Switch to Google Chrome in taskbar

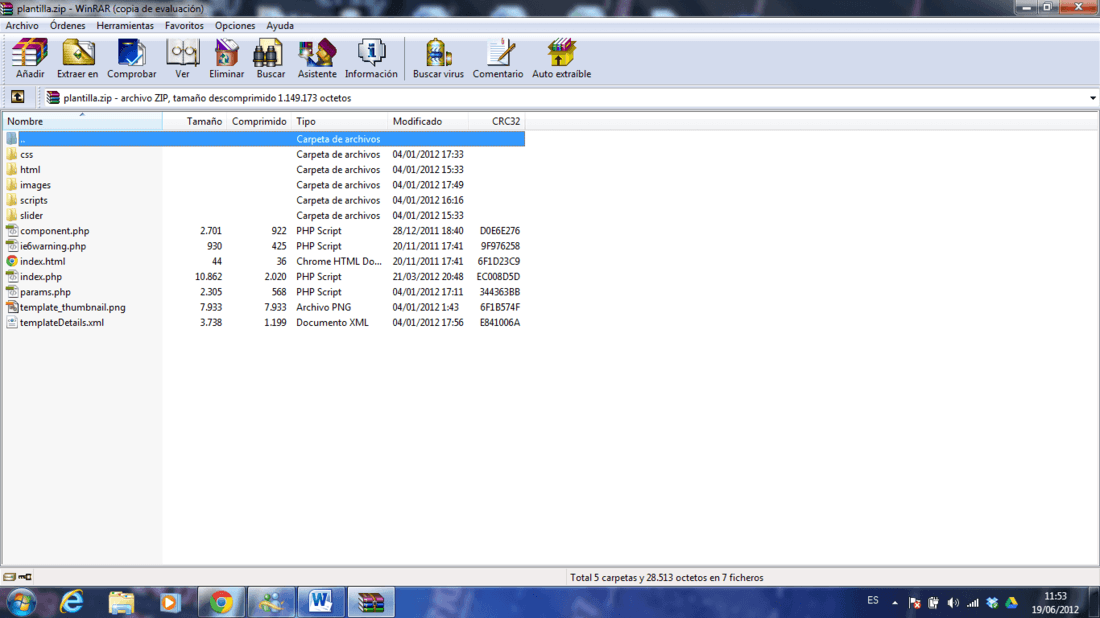221,602
